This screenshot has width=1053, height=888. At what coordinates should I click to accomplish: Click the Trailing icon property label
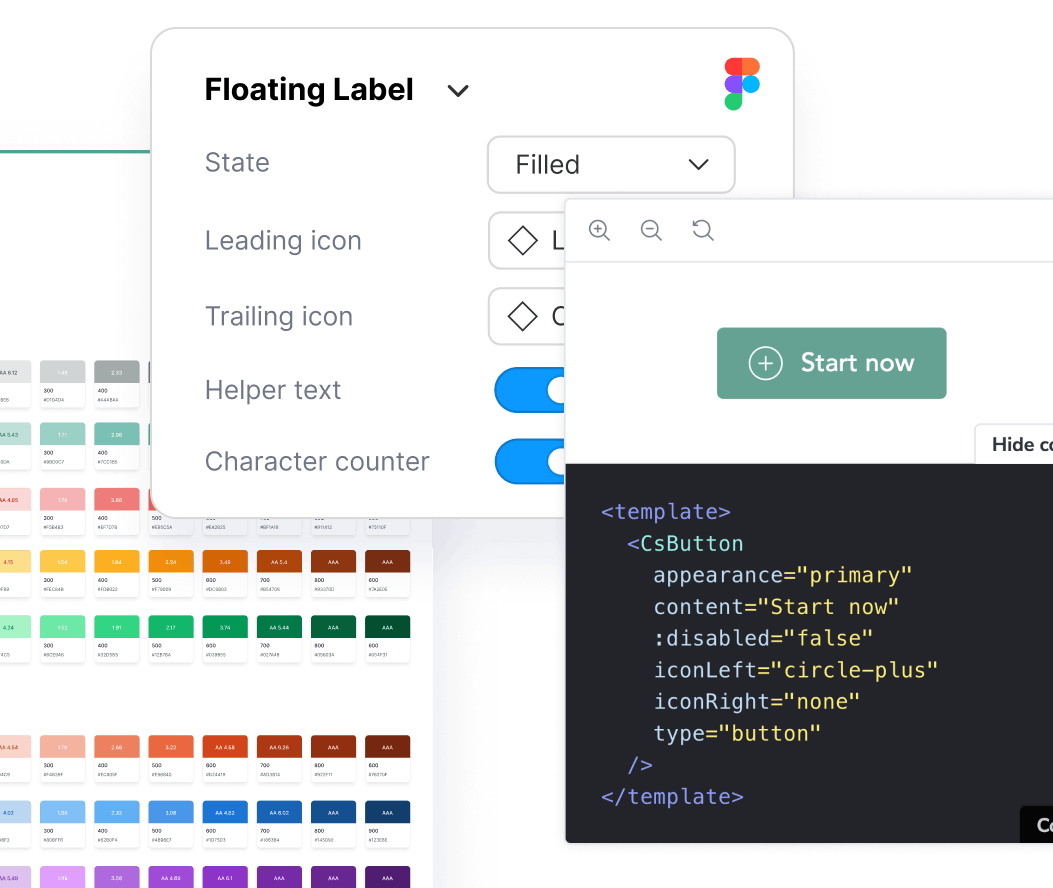coord(279,316)
